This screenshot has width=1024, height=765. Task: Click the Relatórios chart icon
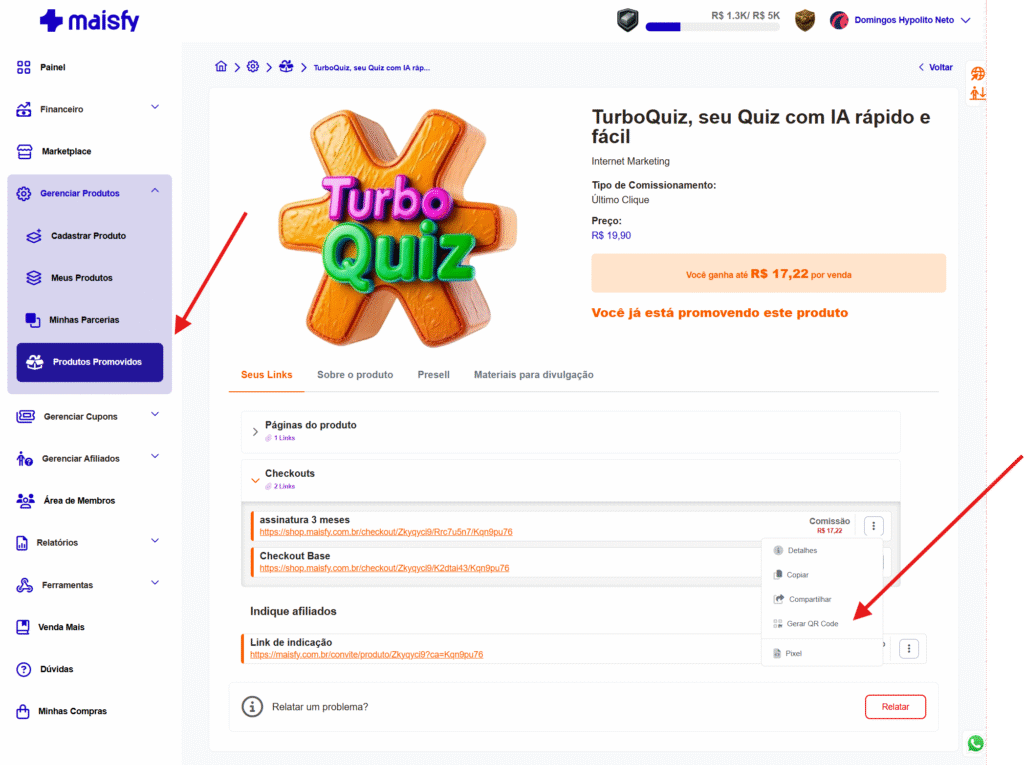22,543
